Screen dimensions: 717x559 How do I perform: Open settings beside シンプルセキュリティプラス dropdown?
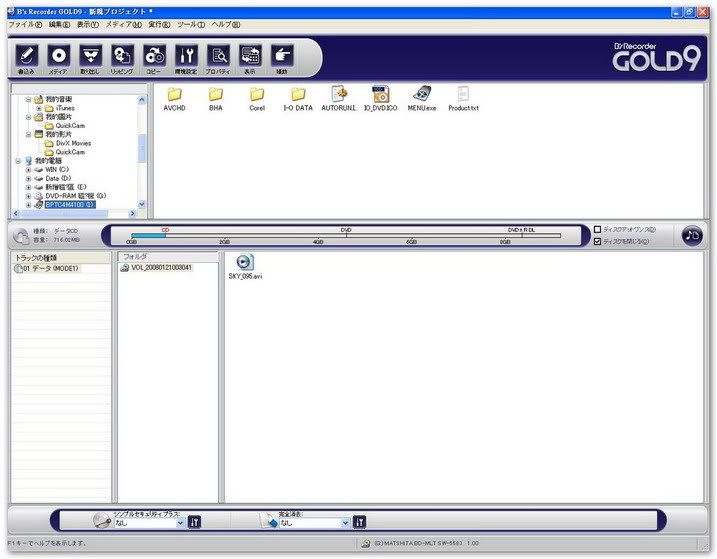pyautogui.click(x=194, y=522)
